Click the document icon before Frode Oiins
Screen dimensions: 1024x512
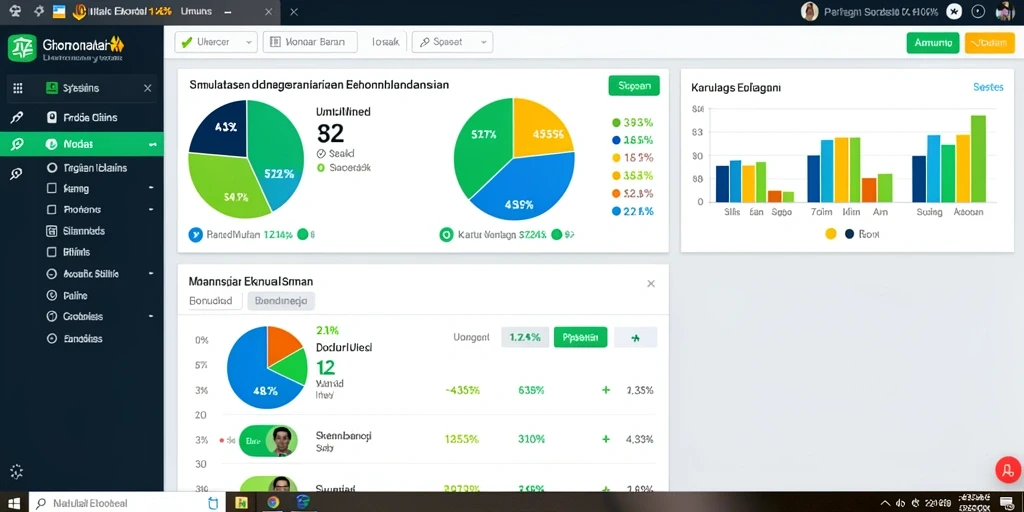[52, 118]
